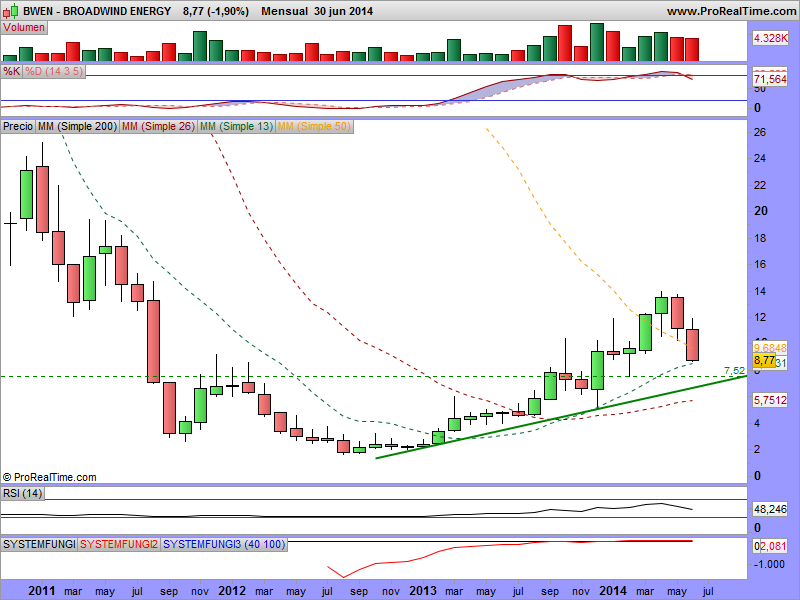Select the Volumen indicator label
This screenshot has width=800, height=600.
coord(24,28)
